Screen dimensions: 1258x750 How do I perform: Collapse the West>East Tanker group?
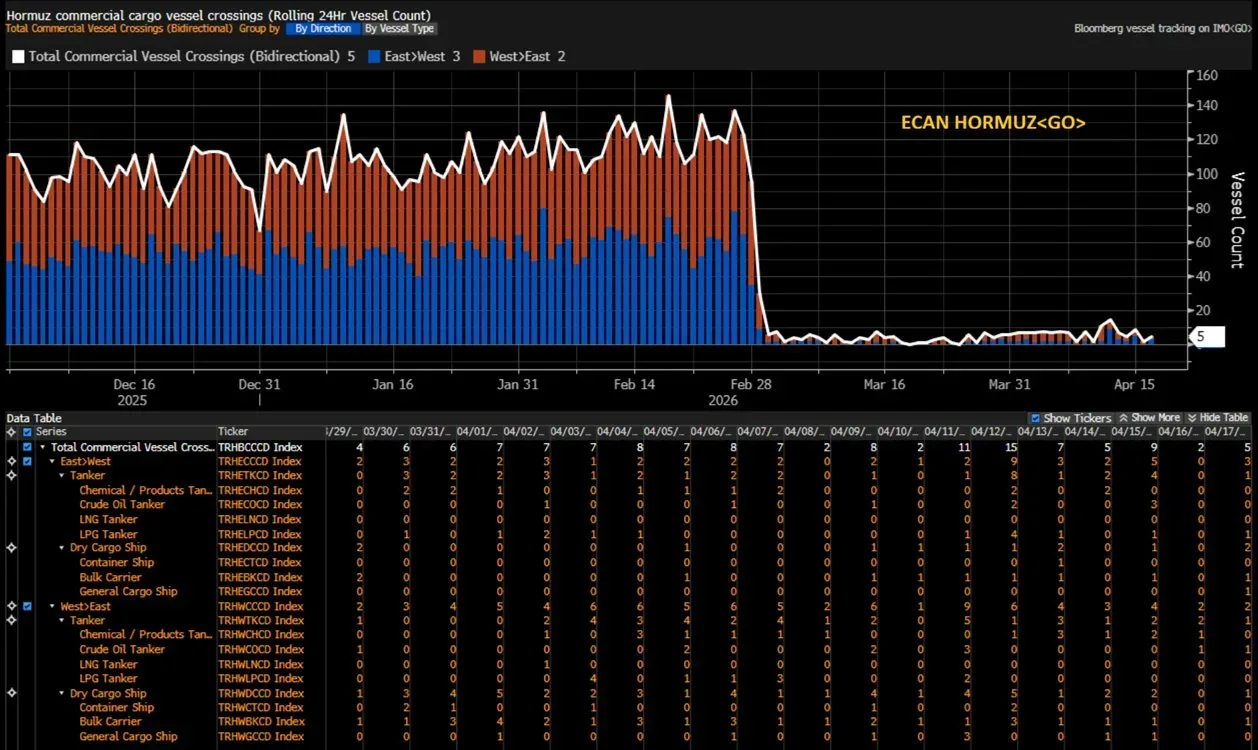tap(62, 621)
